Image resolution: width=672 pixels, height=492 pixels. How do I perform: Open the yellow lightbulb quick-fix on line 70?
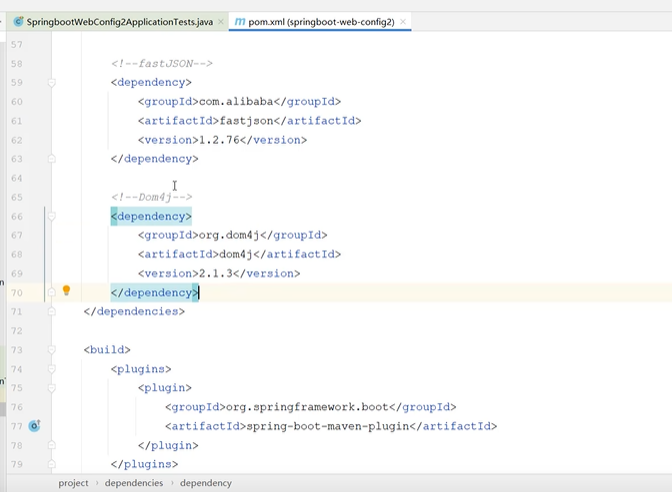(x=66, y=291)
